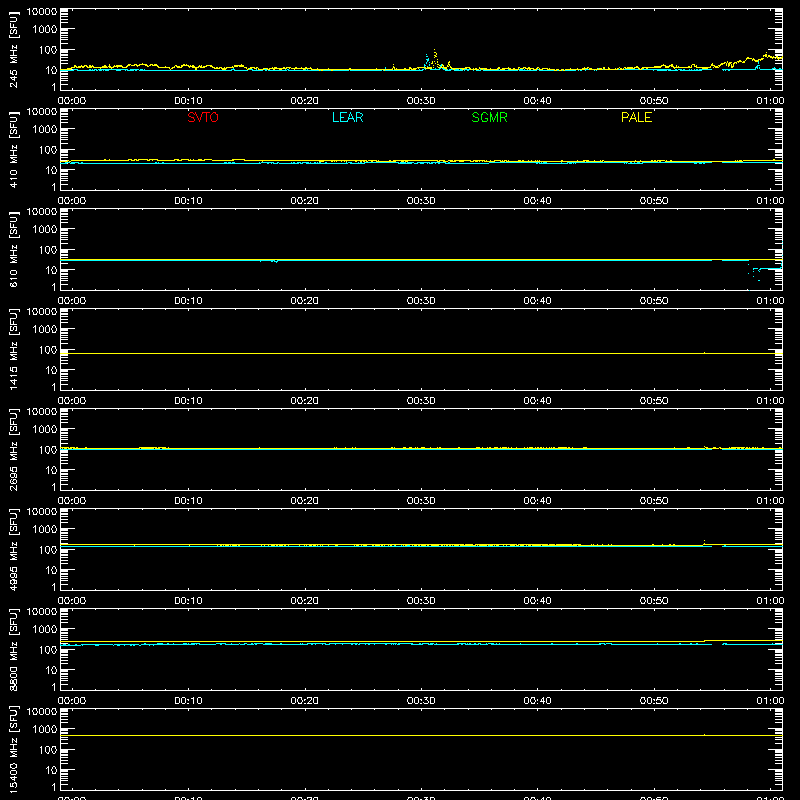This screenshot has height=800, width=800.
Task: Click the yellow PALE station legend label
Action: [x=636, y=117]
